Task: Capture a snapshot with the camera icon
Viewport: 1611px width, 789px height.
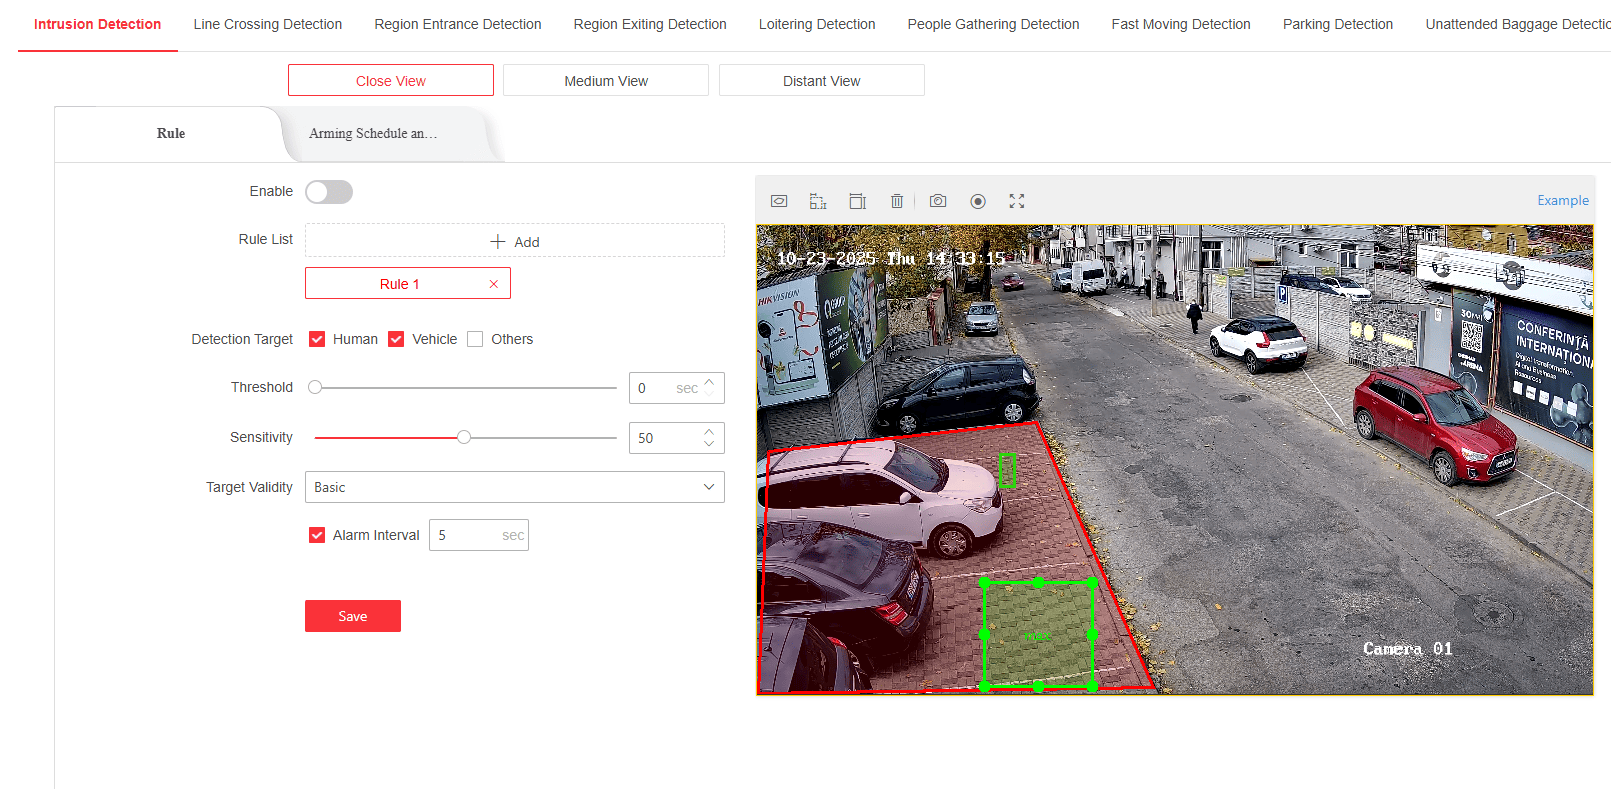Action: tap(938, 201)
